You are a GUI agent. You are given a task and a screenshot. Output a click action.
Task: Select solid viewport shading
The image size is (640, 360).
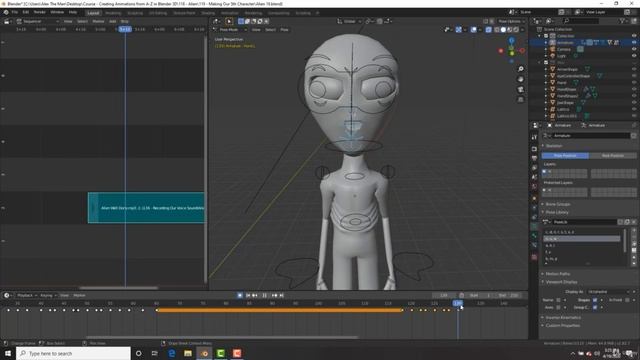coord(503,29)
